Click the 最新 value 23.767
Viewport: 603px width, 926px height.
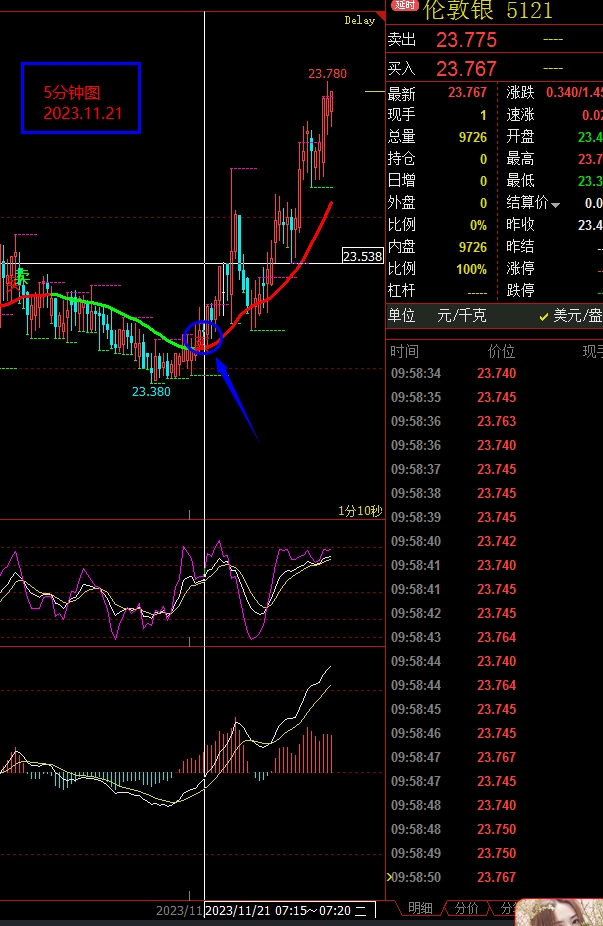(x=467, y=93)
